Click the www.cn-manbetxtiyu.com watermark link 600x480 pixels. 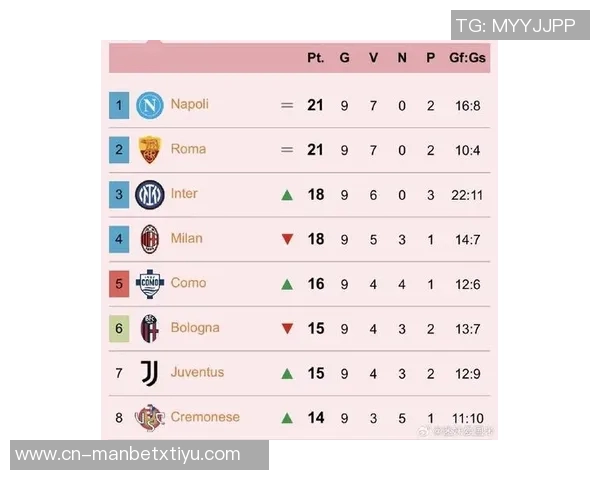pos(127,455)
